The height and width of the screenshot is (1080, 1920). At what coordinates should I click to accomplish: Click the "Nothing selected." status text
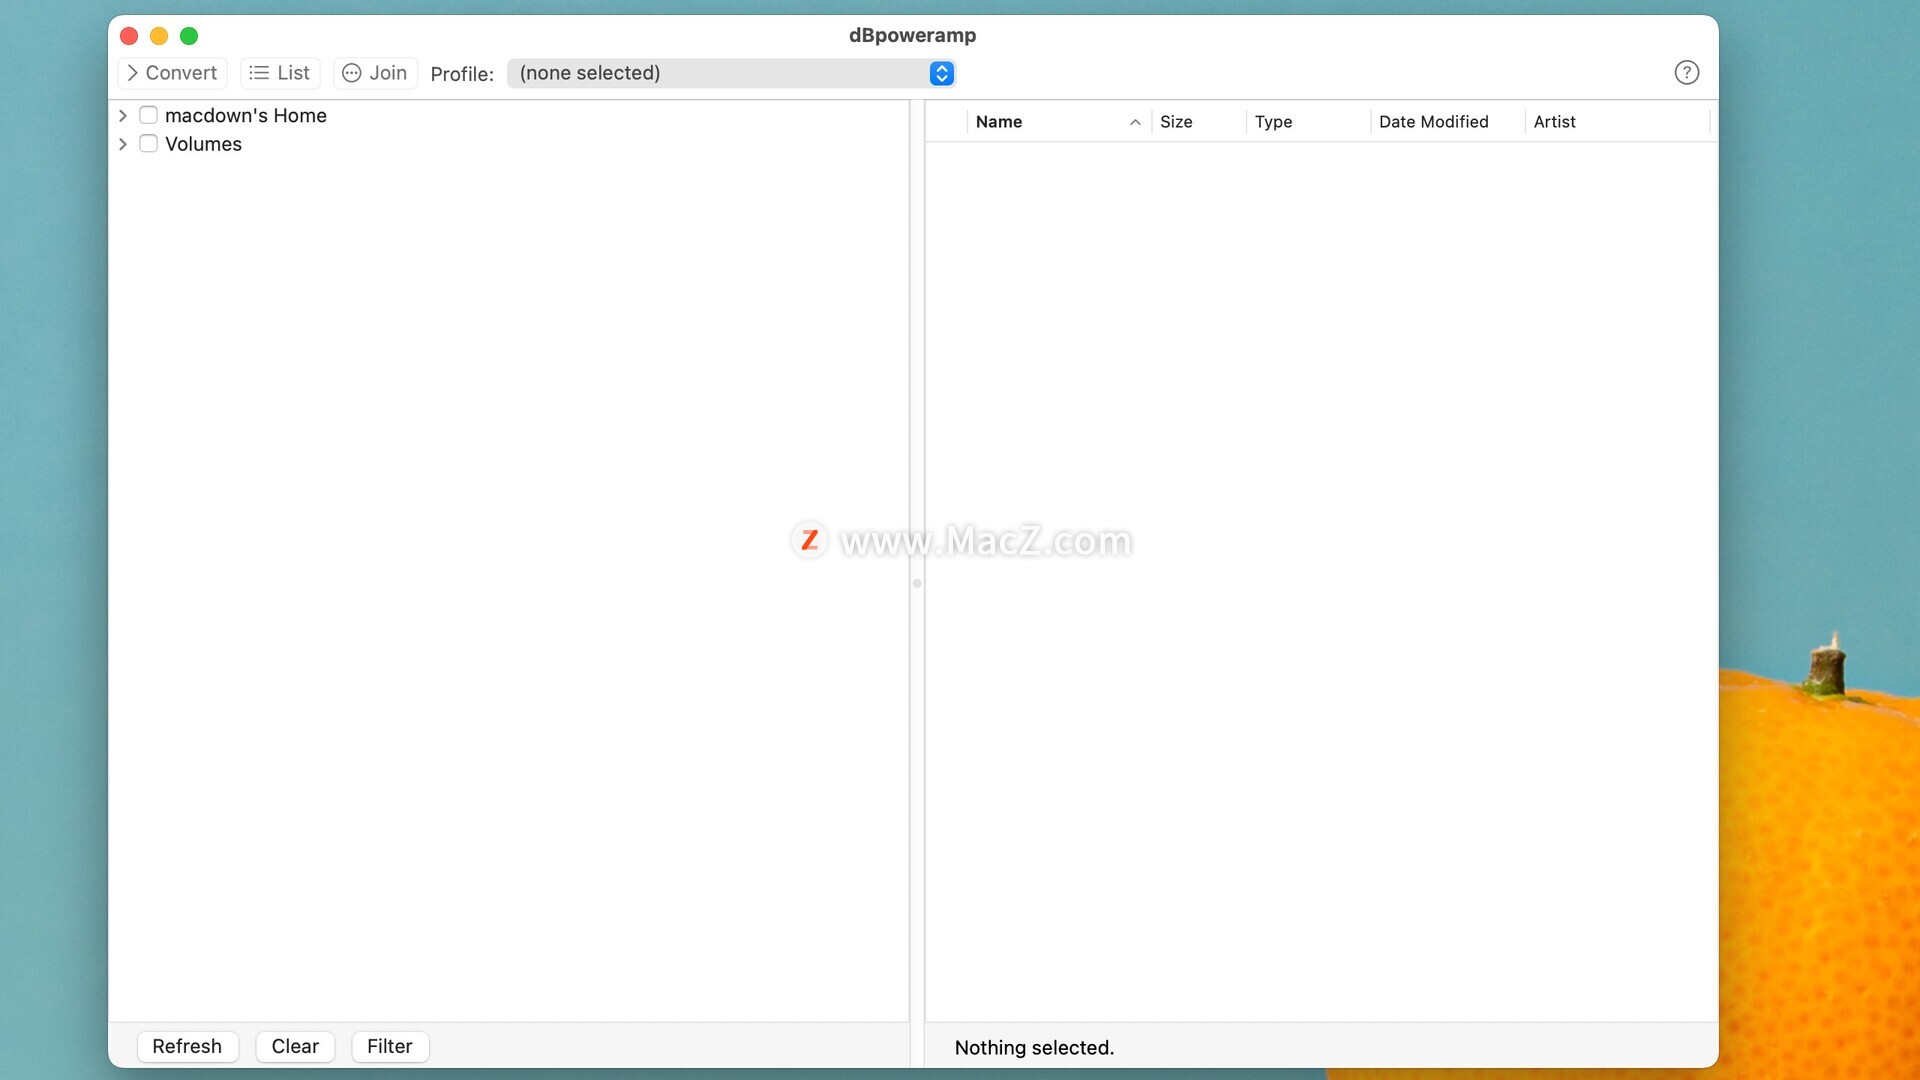tap(1034, 1047)
